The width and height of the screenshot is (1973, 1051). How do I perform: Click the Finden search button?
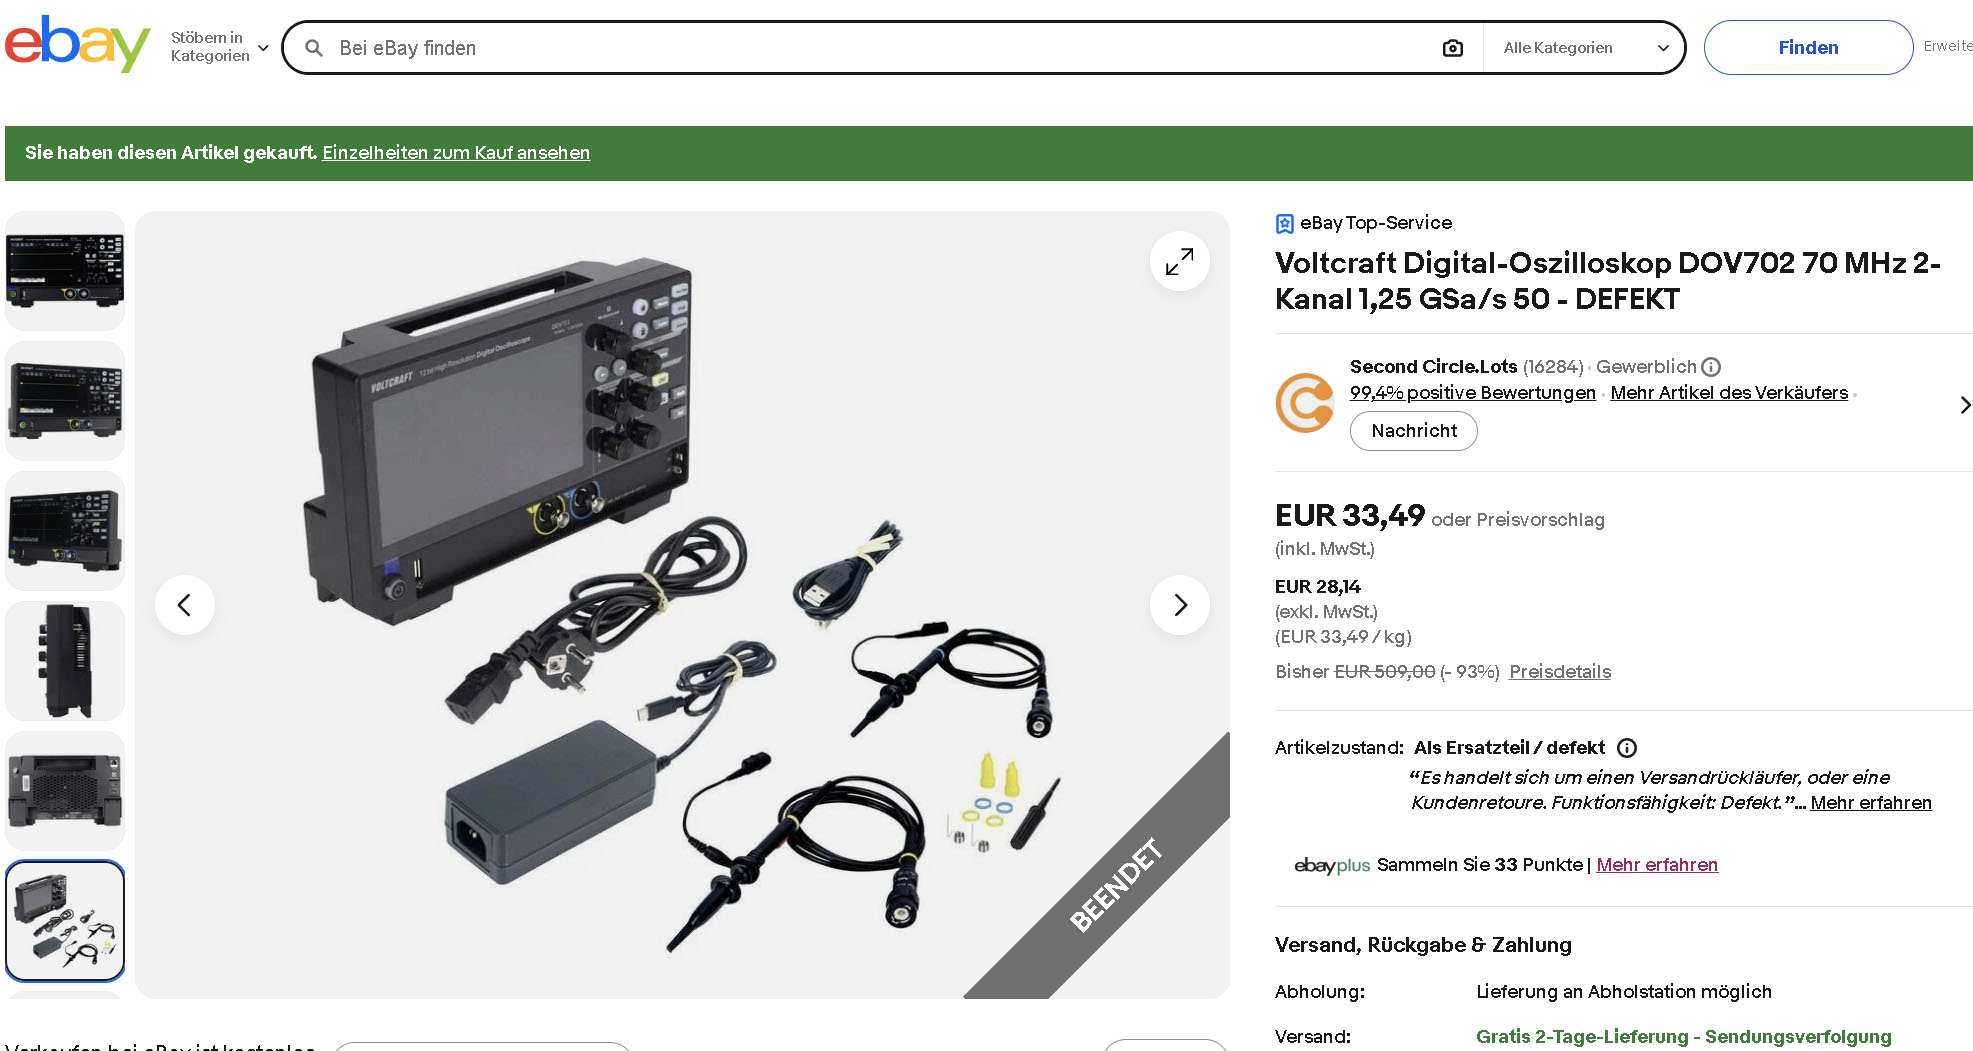1808,48
